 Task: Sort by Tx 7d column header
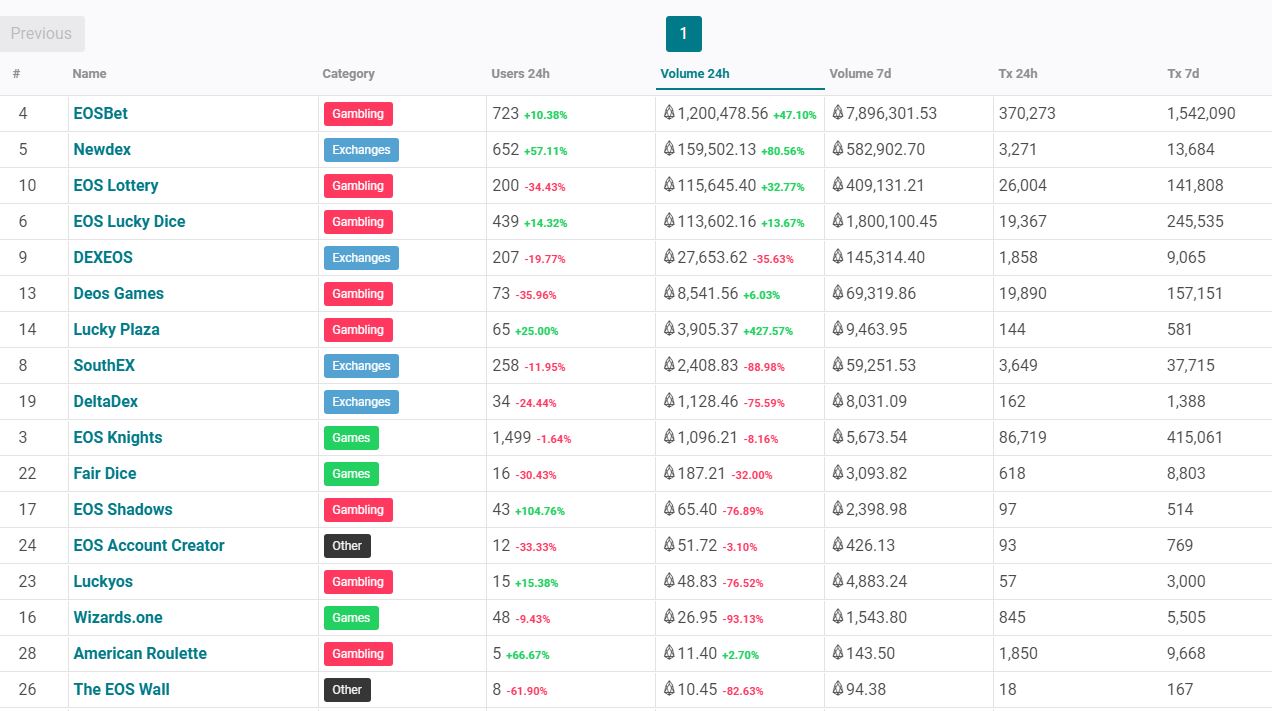point(1183,74)
